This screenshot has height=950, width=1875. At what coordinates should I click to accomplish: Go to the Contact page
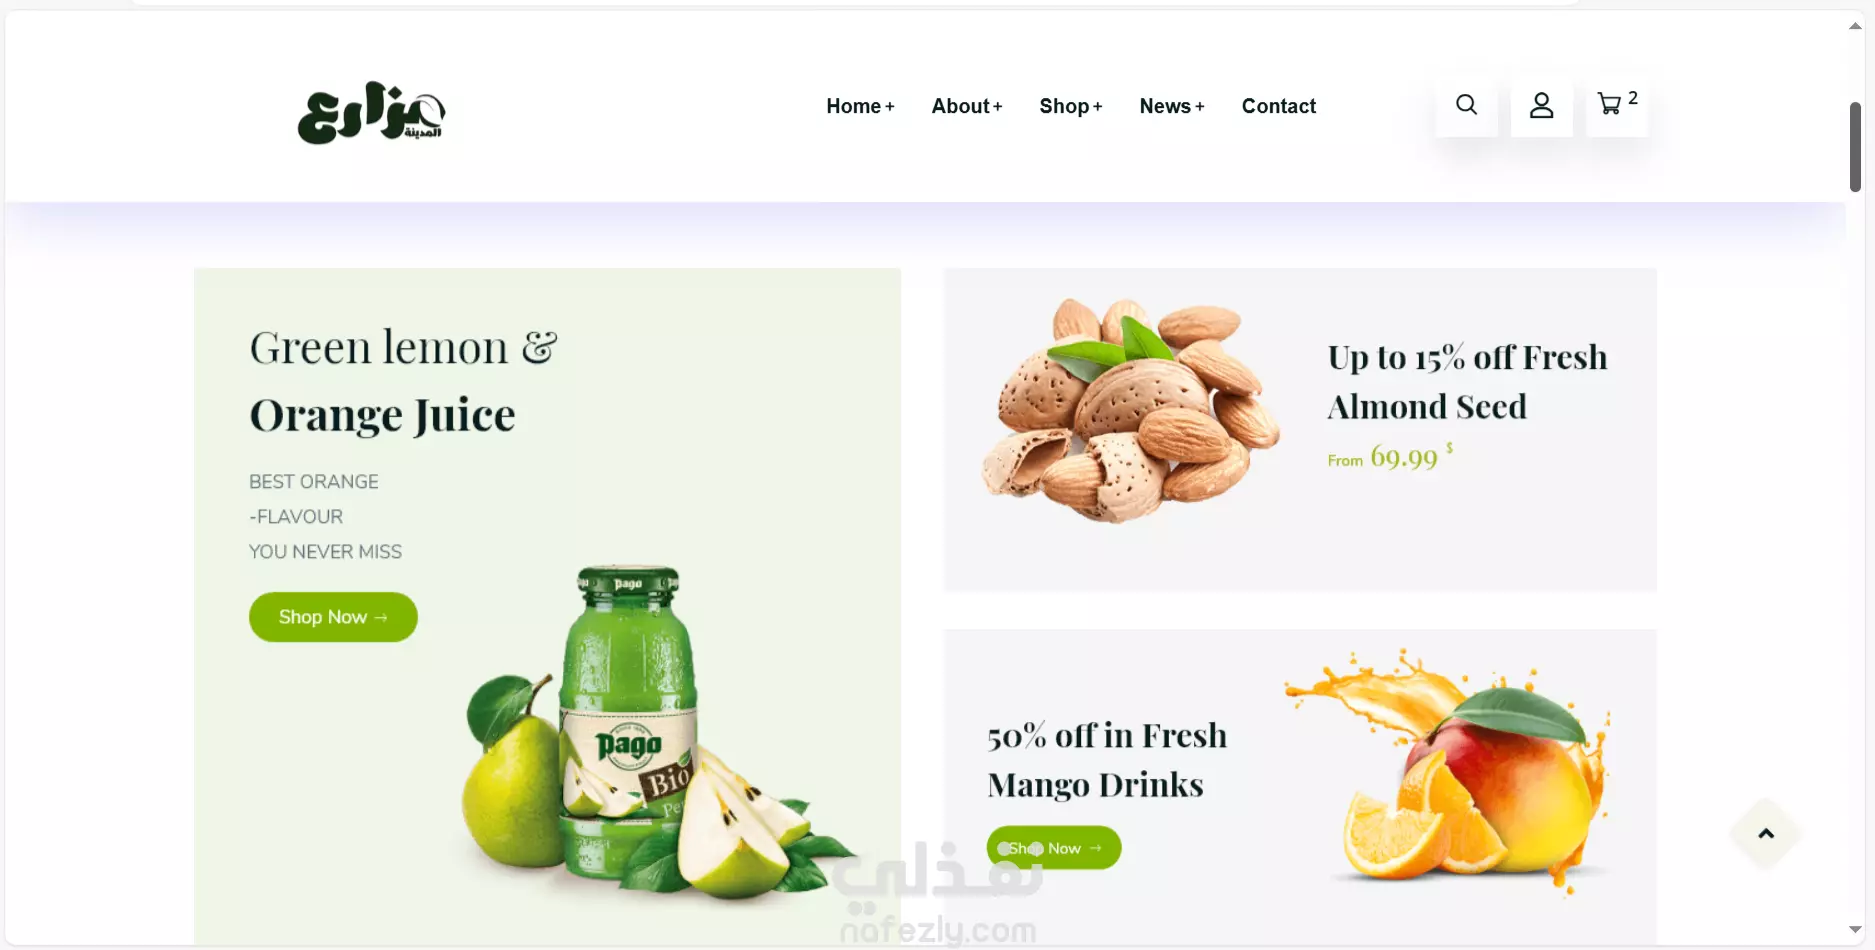click(1278, 106)
